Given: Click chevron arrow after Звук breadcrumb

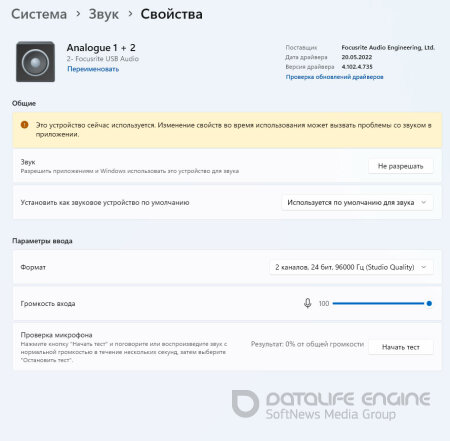Looking at the screenshot, I should 130,14.
